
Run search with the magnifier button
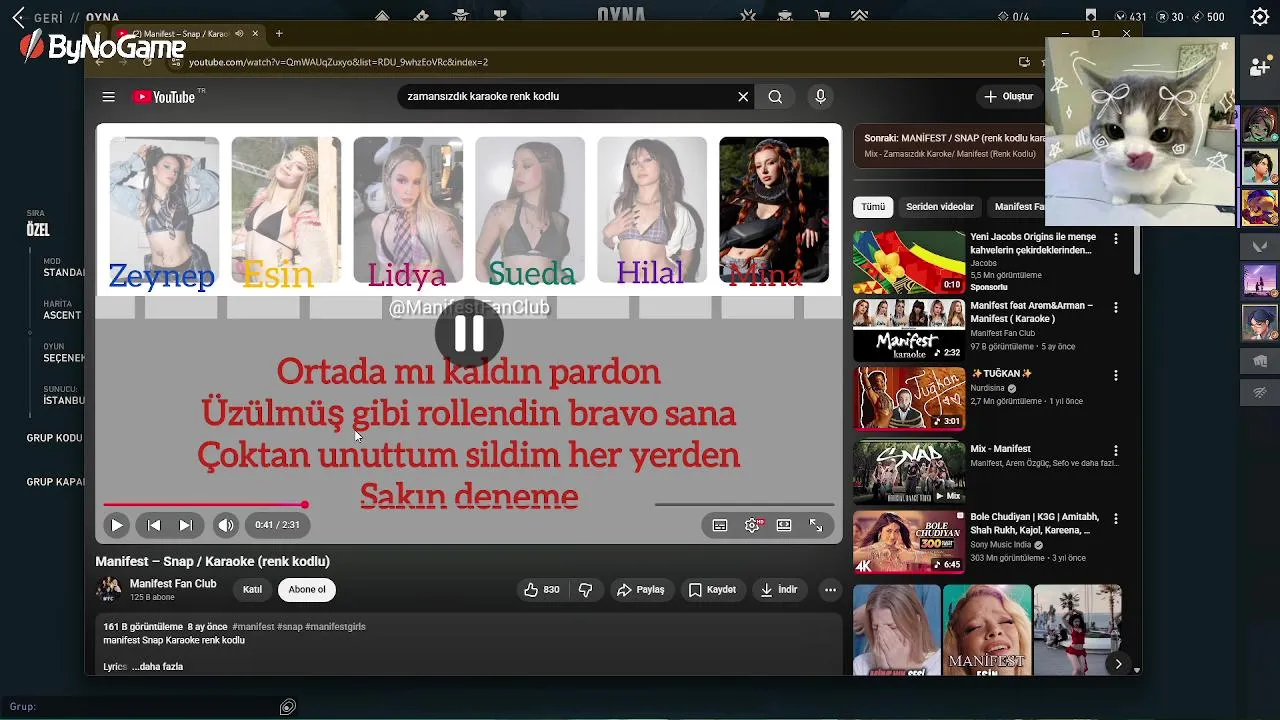pyautogui.click(x=775, y=97)
